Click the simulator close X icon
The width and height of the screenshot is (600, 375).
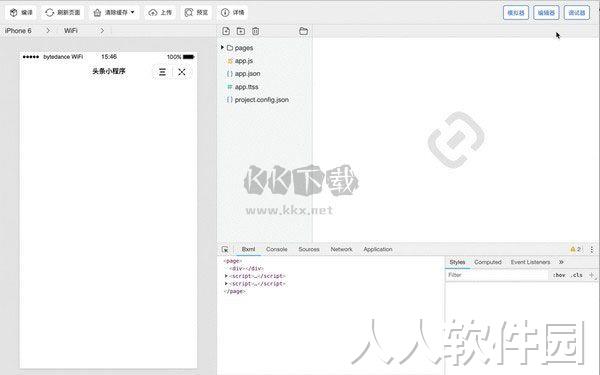182,72
